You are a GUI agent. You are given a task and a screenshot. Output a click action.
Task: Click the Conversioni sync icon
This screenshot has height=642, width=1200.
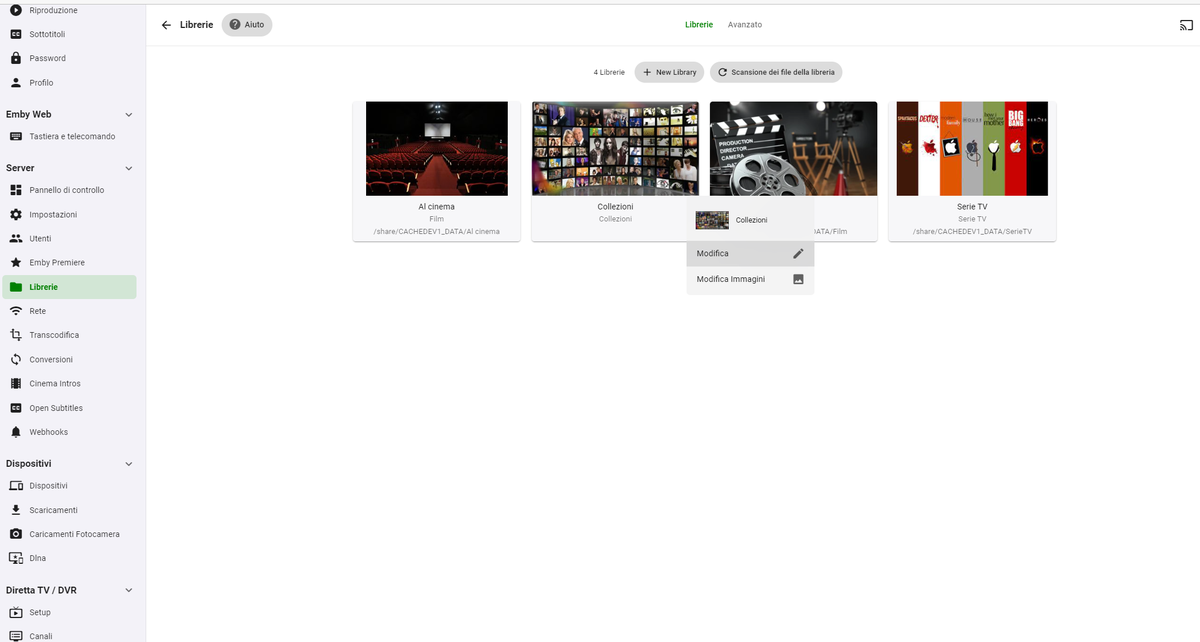pyautogui.click(x=16, y=359)
